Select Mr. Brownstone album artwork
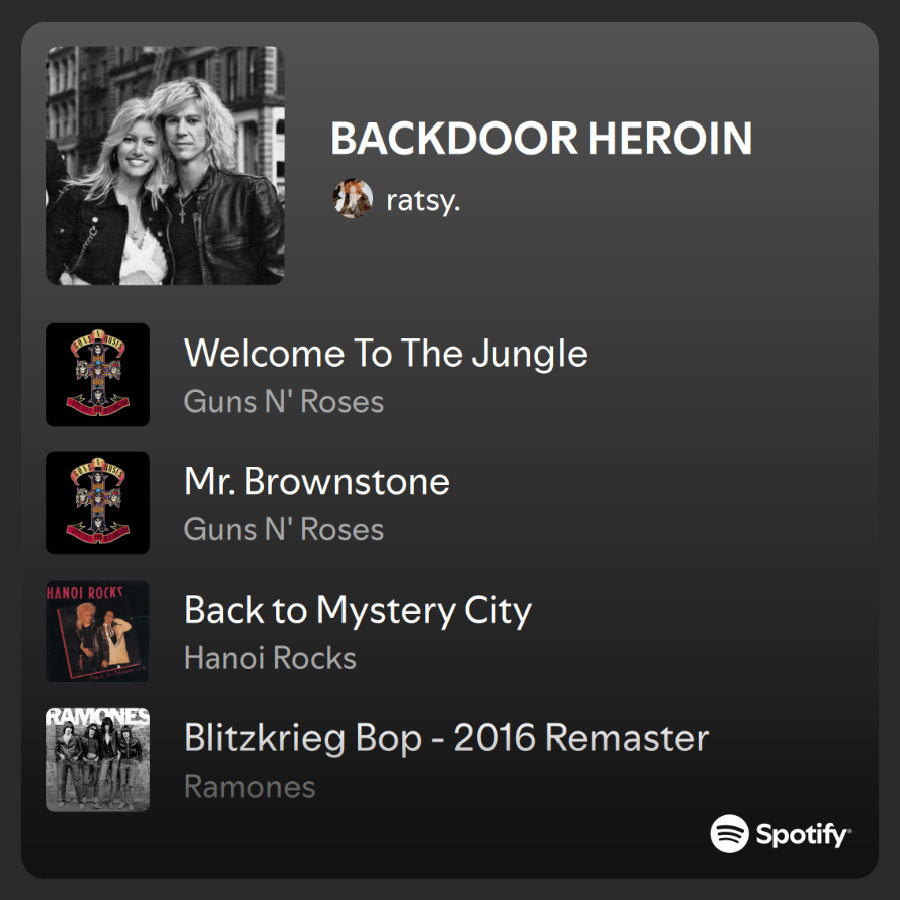This screenshot has height=900, width=900. (x=98, y=503)
